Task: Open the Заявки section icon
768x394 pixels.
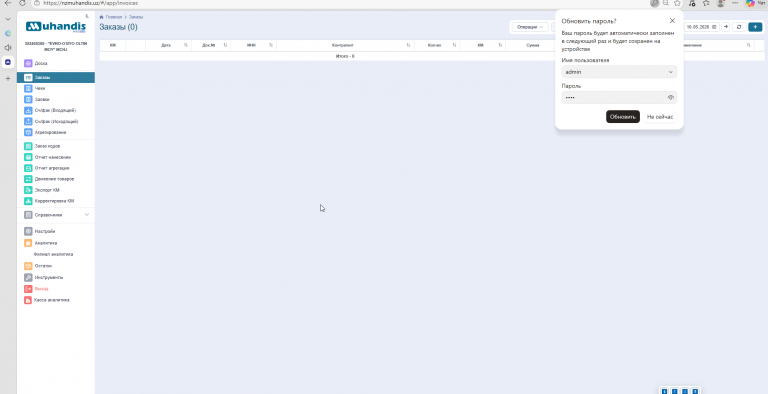Action: (x=28, y=99)
